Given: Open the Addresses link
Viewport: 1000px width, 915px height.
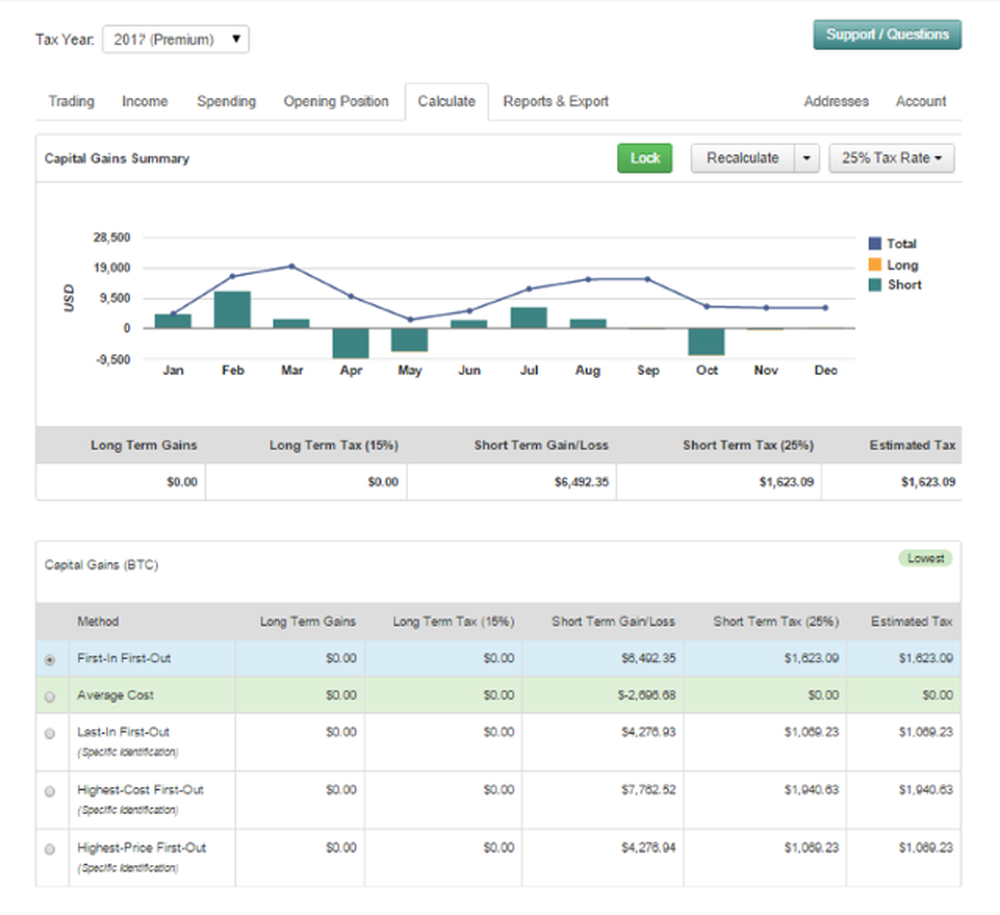Looking at the screenshot, I should tap(836, 101).
